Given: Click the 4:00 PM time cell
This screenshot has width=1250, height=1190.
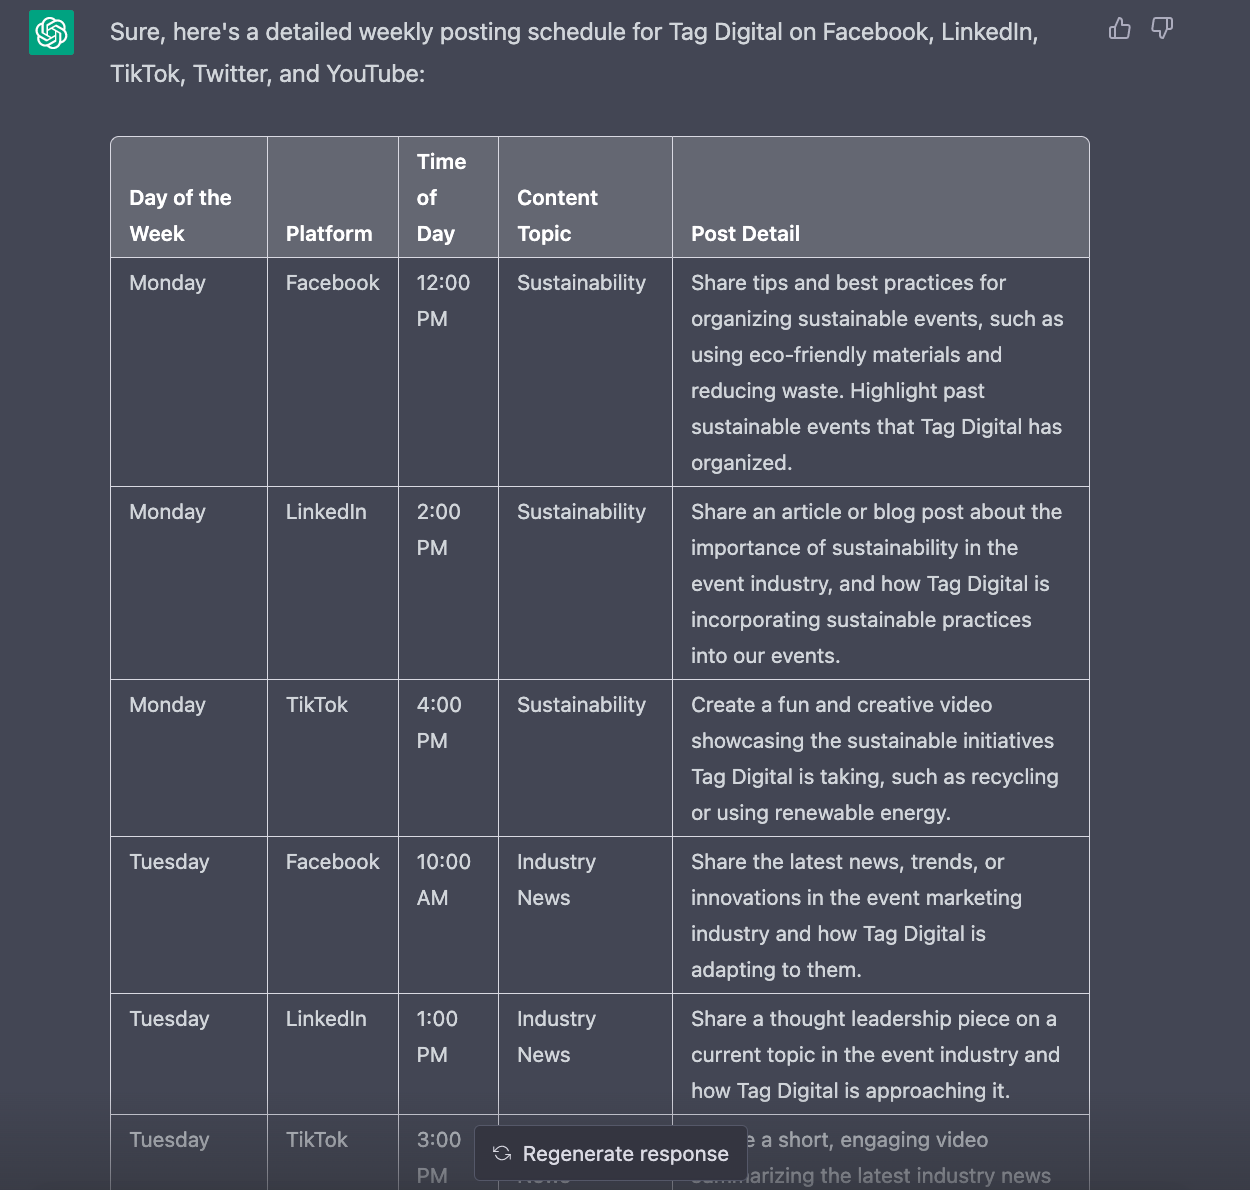Looking at the screenshot, I should (x=438, y=722).
